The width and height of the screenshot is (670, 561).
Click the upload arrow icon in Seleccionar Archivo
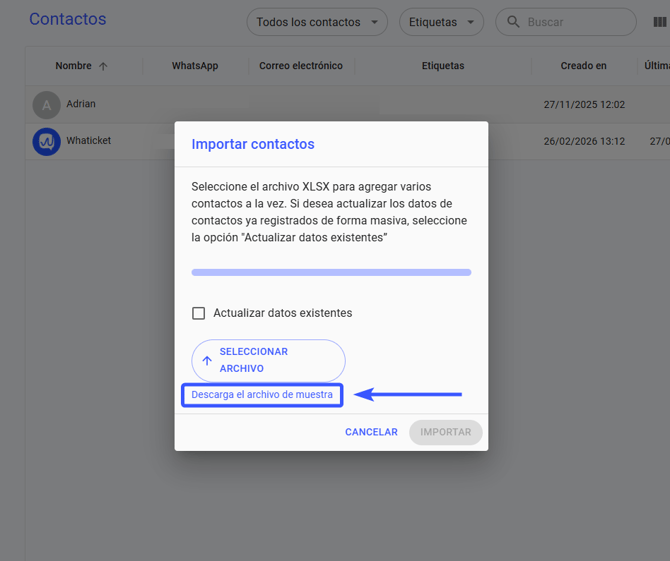point(207,361)
